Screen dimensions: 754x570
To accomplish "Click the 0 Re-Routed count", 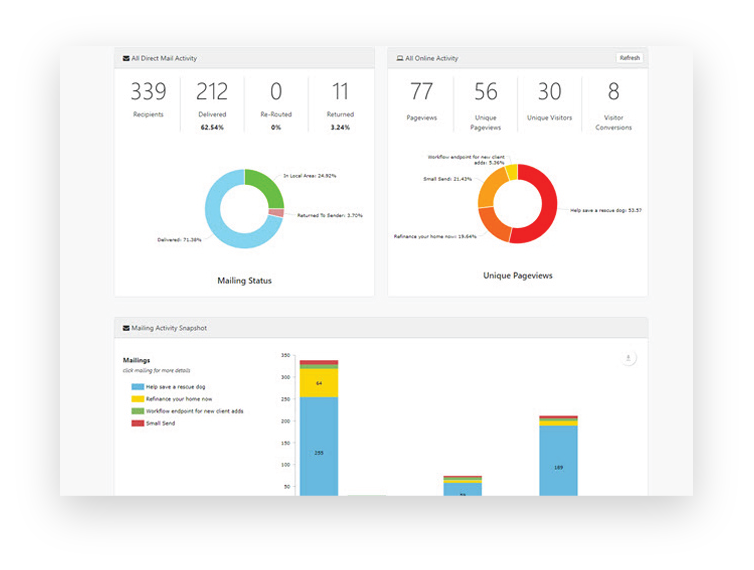I will [x=276, y=91].
